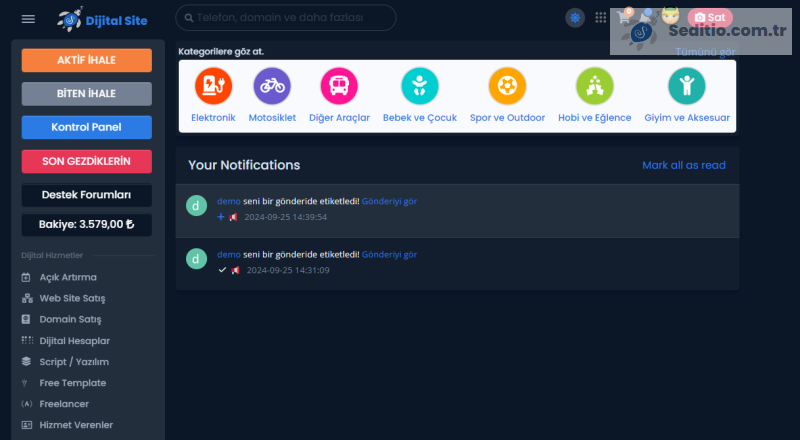Open the Diğer Araçlar bus icon
Viewport: 800px width, 440px height.
pyautogui.click(x=339, y=86)
